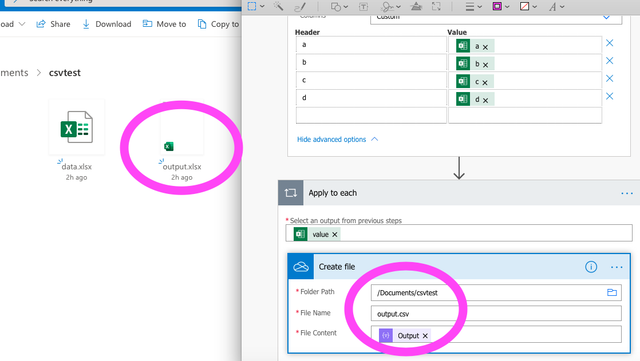Click the Apply to each loop icon

click(x=291, y=193)
